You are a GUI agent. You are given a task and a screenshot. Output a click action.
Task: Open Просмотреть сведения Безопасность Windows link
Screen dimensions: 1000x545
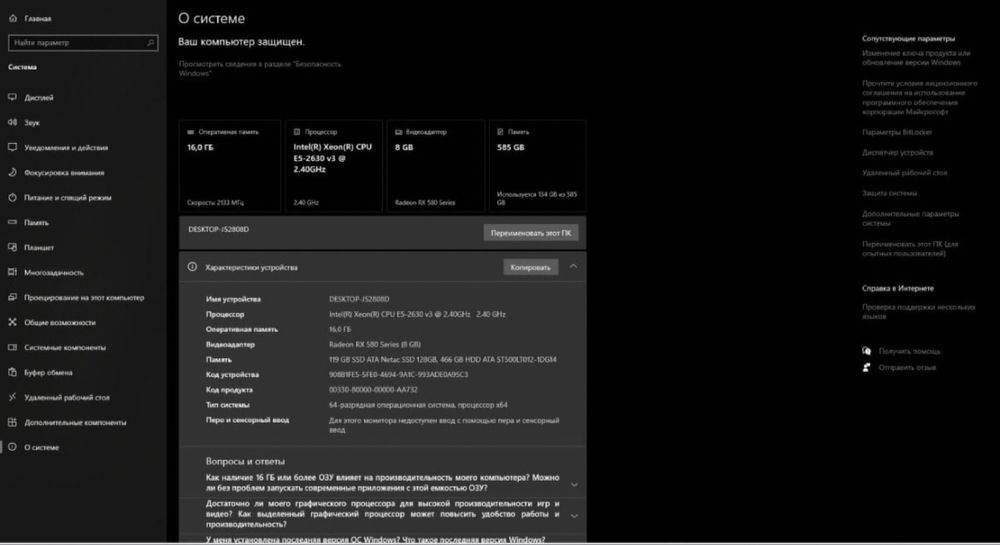(260, 68)
